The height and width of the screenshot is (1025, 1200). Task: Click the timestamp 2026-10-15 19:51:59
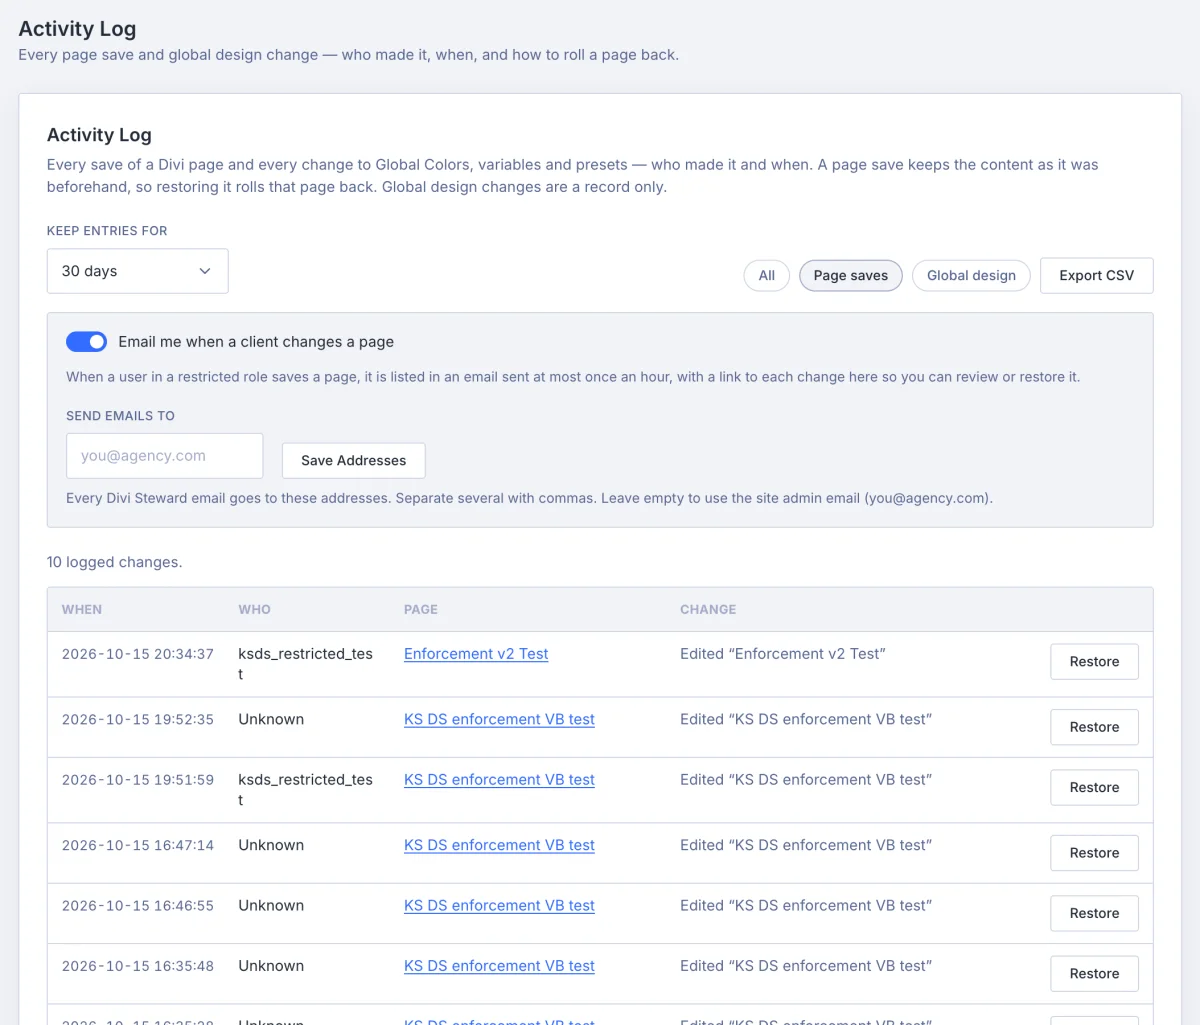click(138, 780)
